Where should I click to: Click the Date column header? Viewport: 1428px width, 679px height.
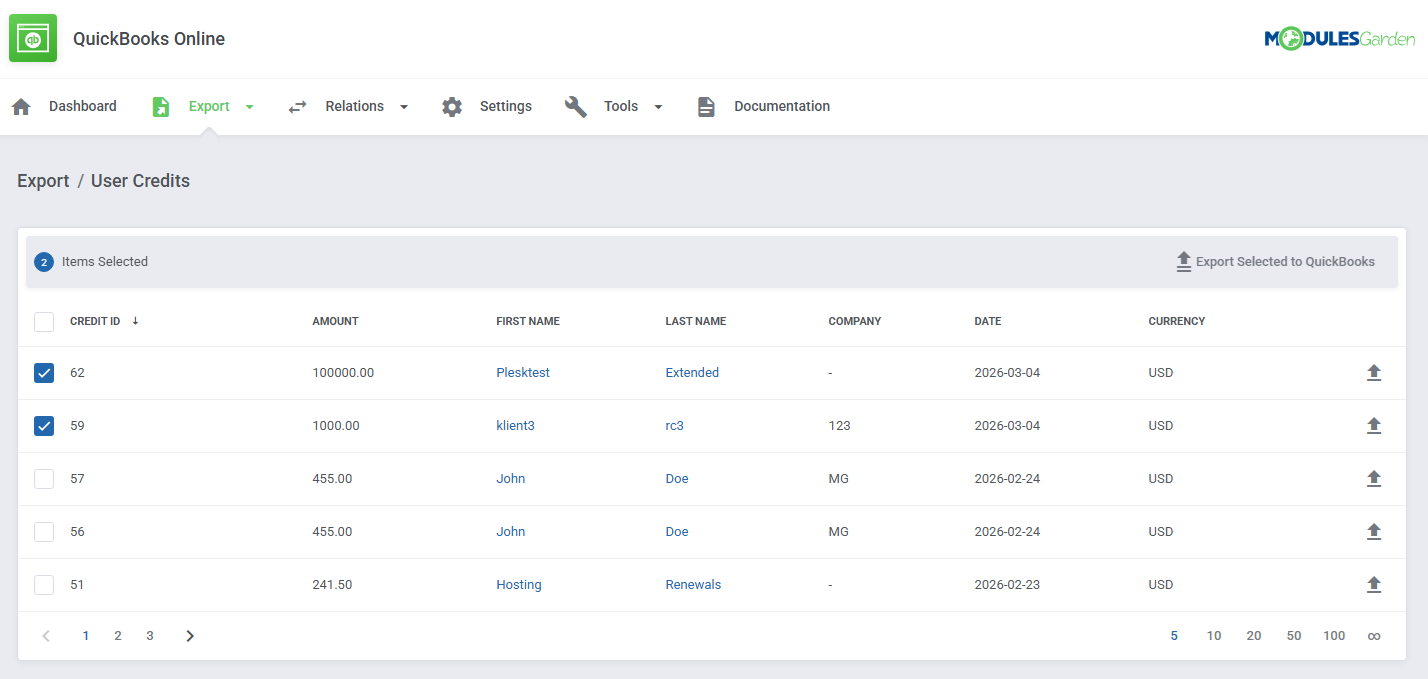click(x=988, y=322)
